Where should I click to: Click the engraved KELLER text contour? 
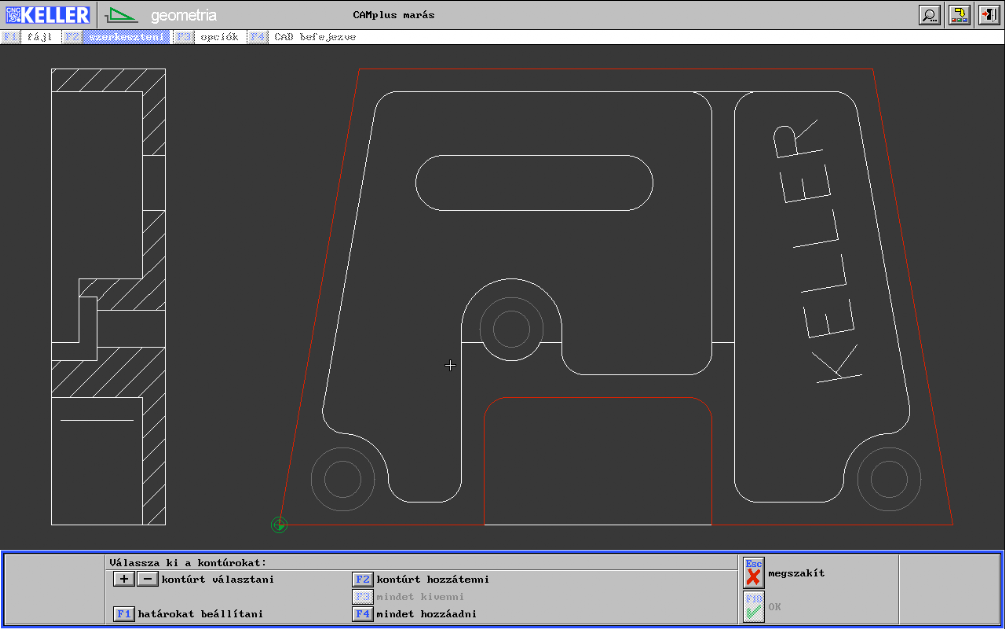(817, 251)
